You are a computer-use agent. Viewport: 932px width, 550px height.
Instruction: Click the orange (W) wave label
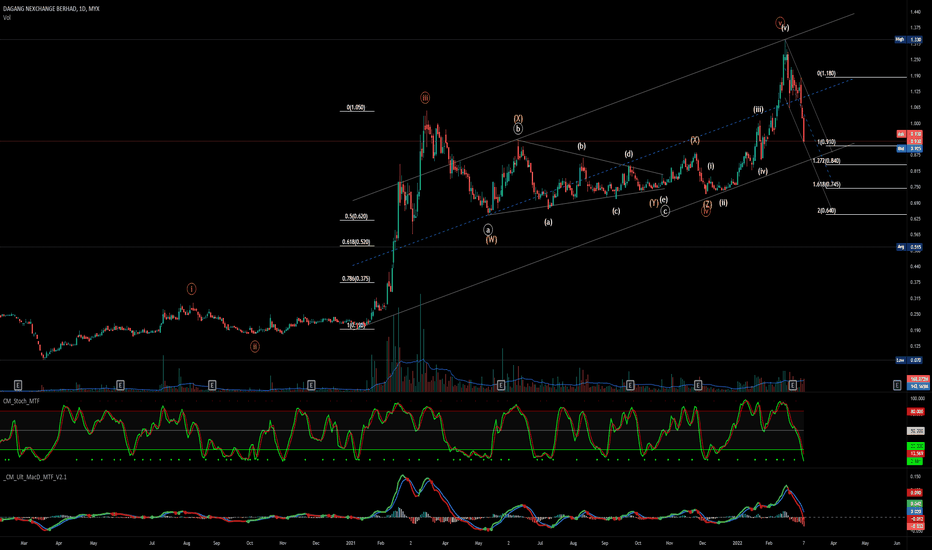(491, 240)
